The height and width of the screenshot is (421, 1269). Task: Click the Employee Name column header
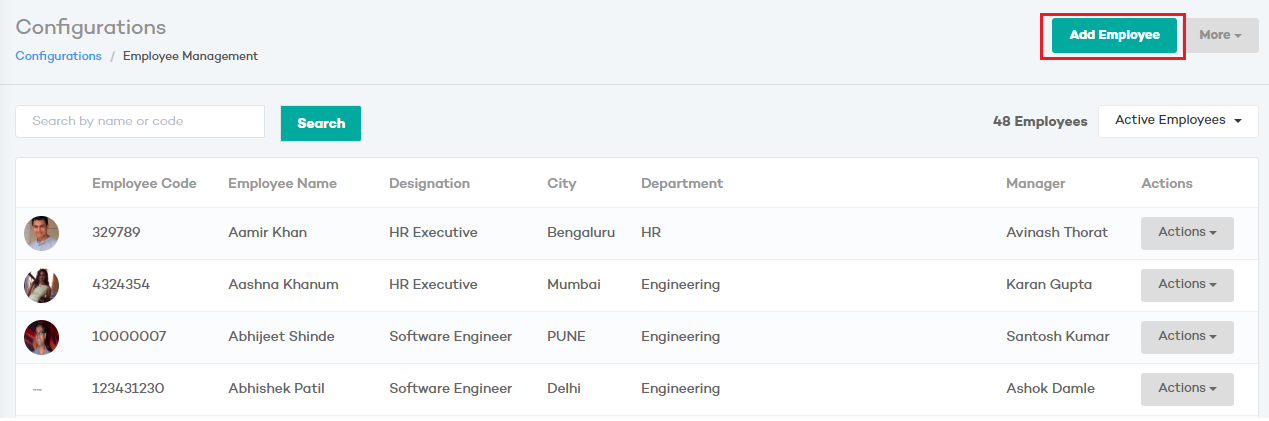(x=282, y=183)
